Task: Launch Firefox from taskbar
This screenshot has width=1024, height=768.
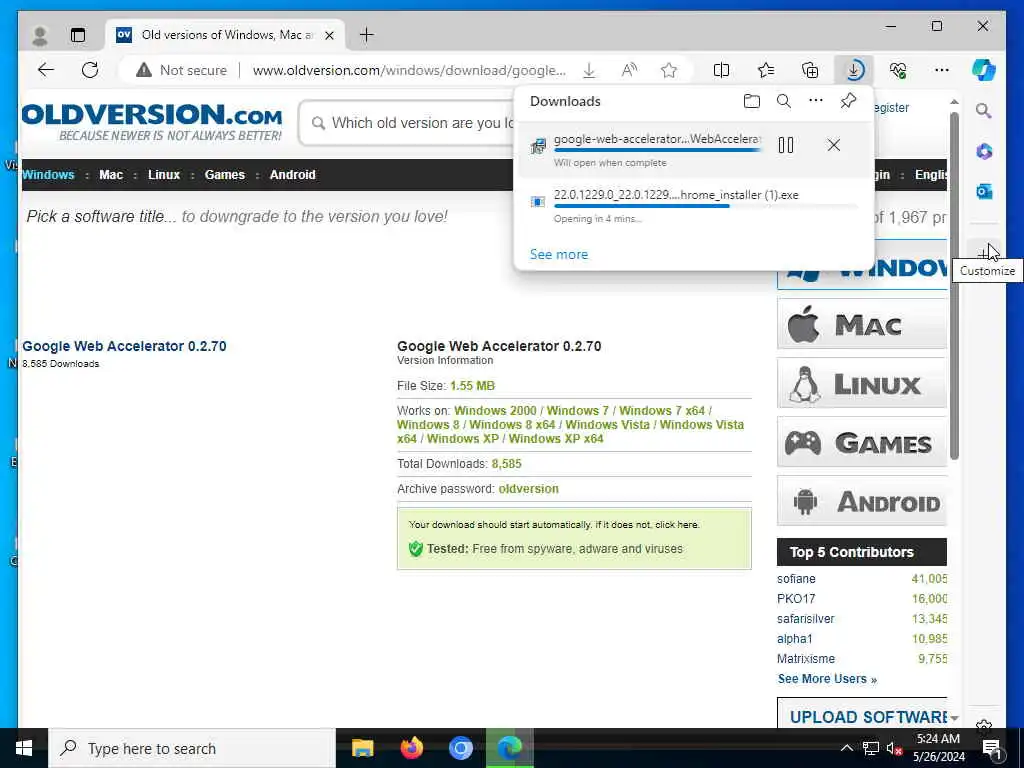Action: pyautogui.click(x=411, y=748)
